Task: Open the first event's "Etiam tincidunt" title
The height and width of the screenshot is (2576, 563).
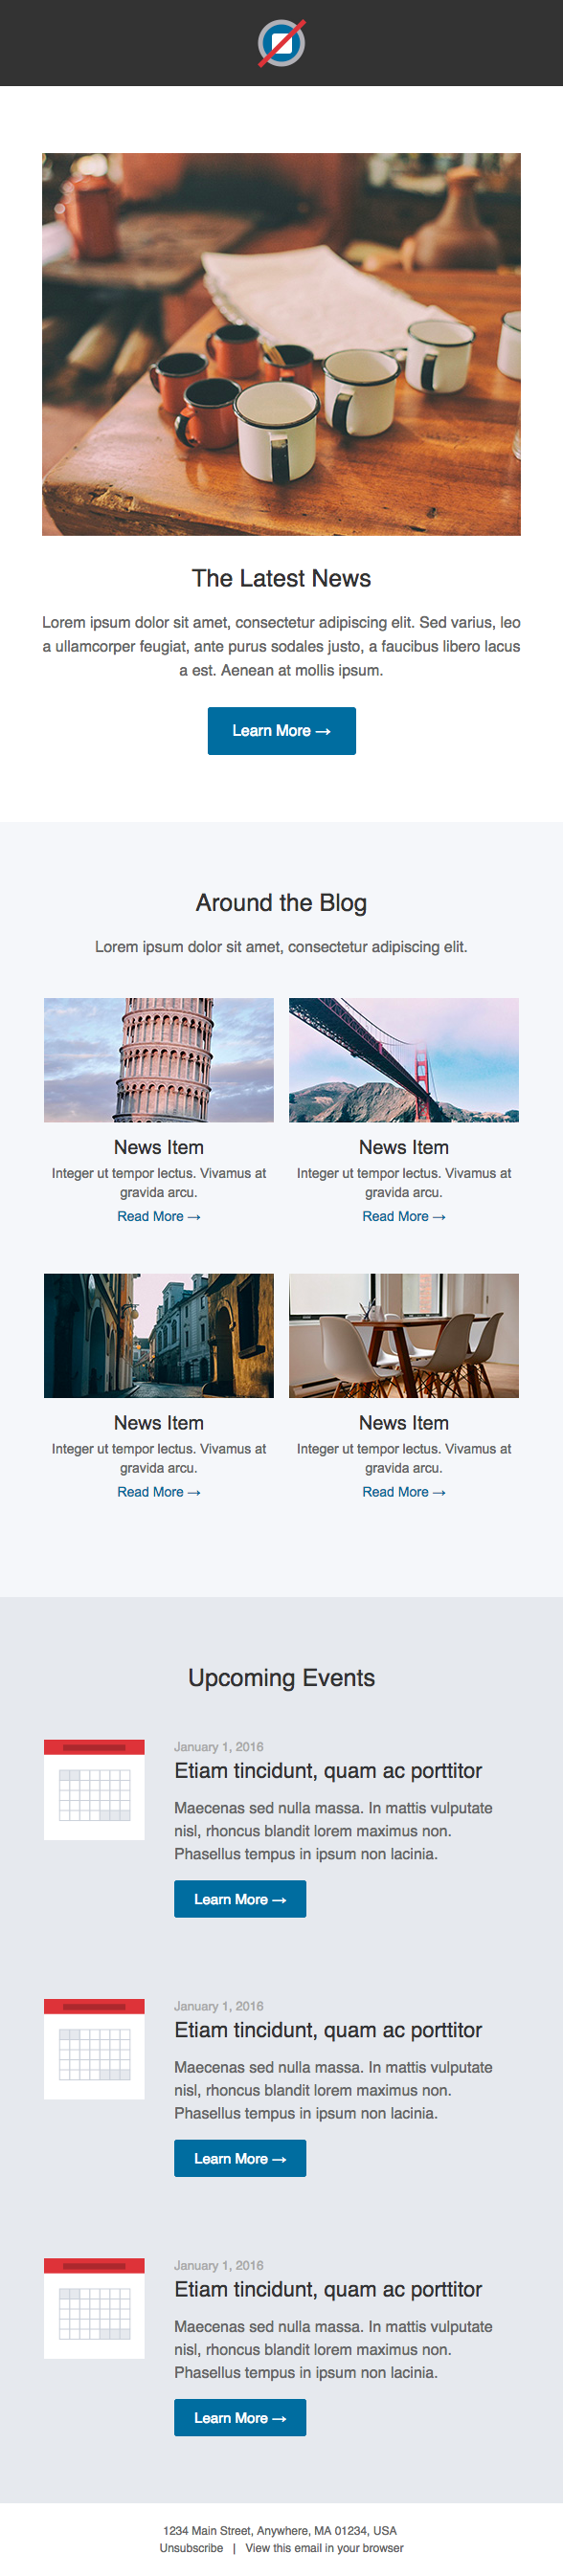Action: point(328,1771)
